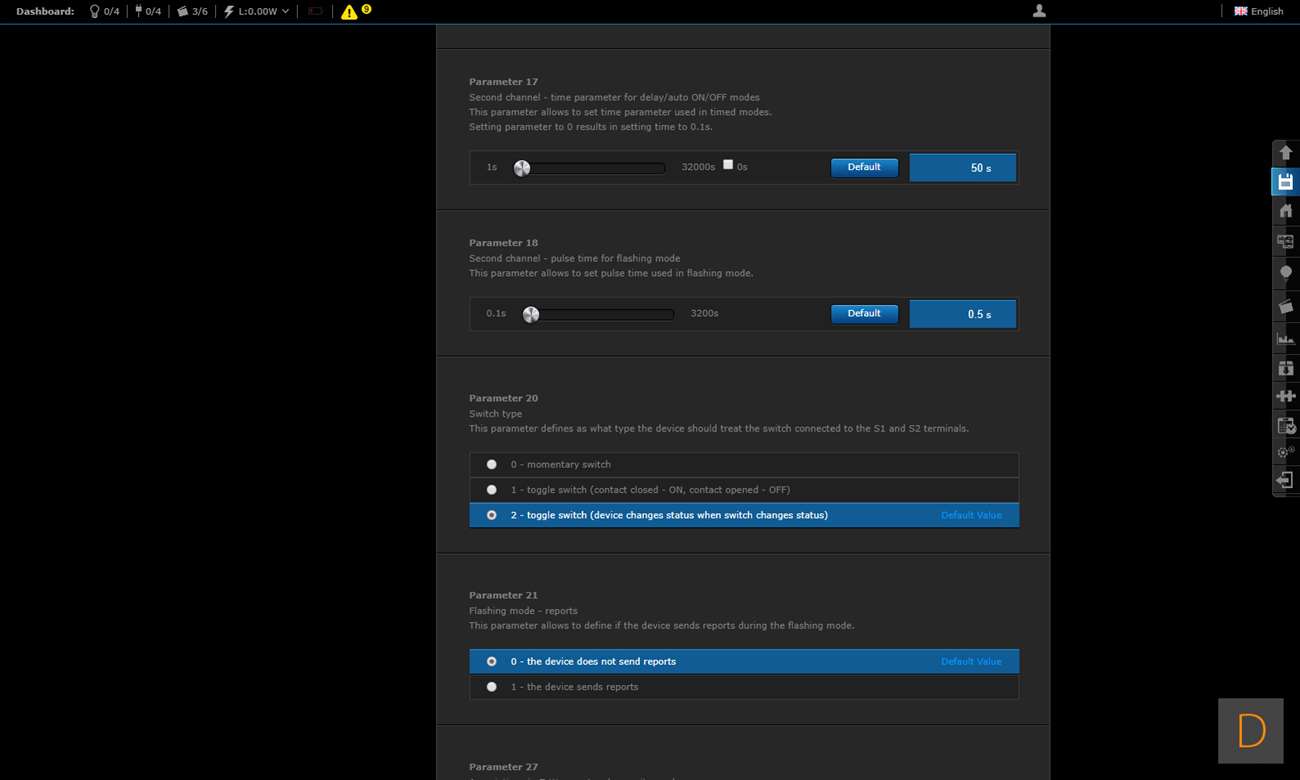Select '0 - momentary switch' radio option
Screen dimensions: 1300x780
491,464
